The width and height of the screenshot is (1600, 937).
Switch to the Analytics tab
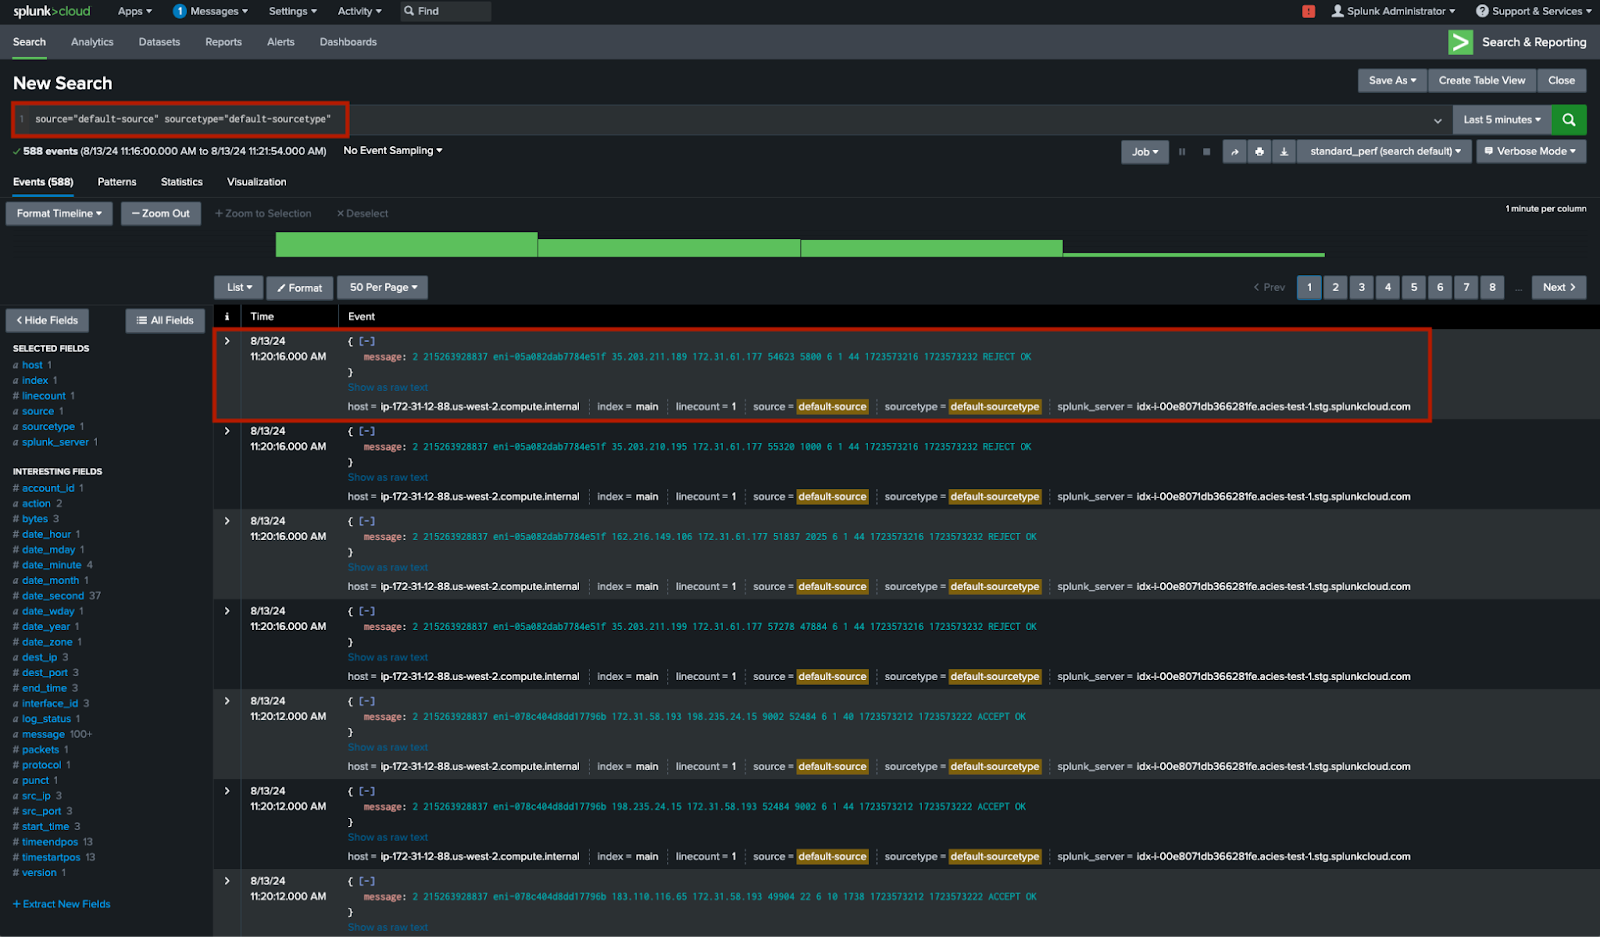click(92, 42)
